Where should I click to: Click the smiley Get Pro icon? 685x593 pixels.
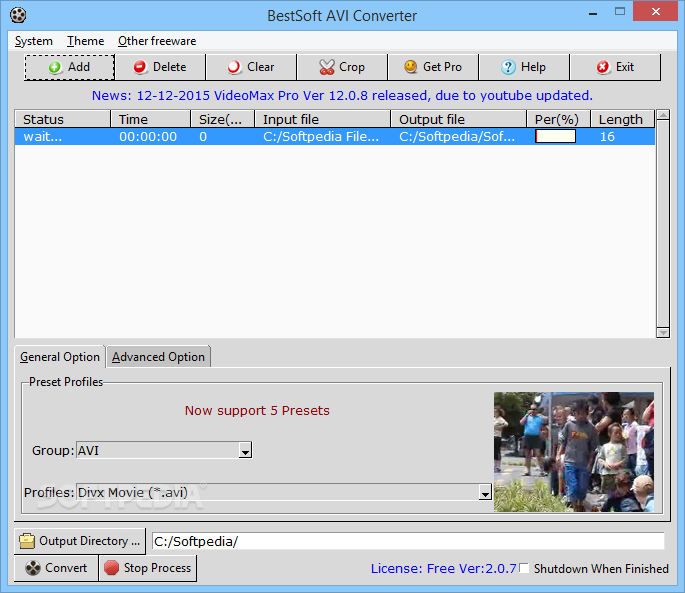[411, 67]
